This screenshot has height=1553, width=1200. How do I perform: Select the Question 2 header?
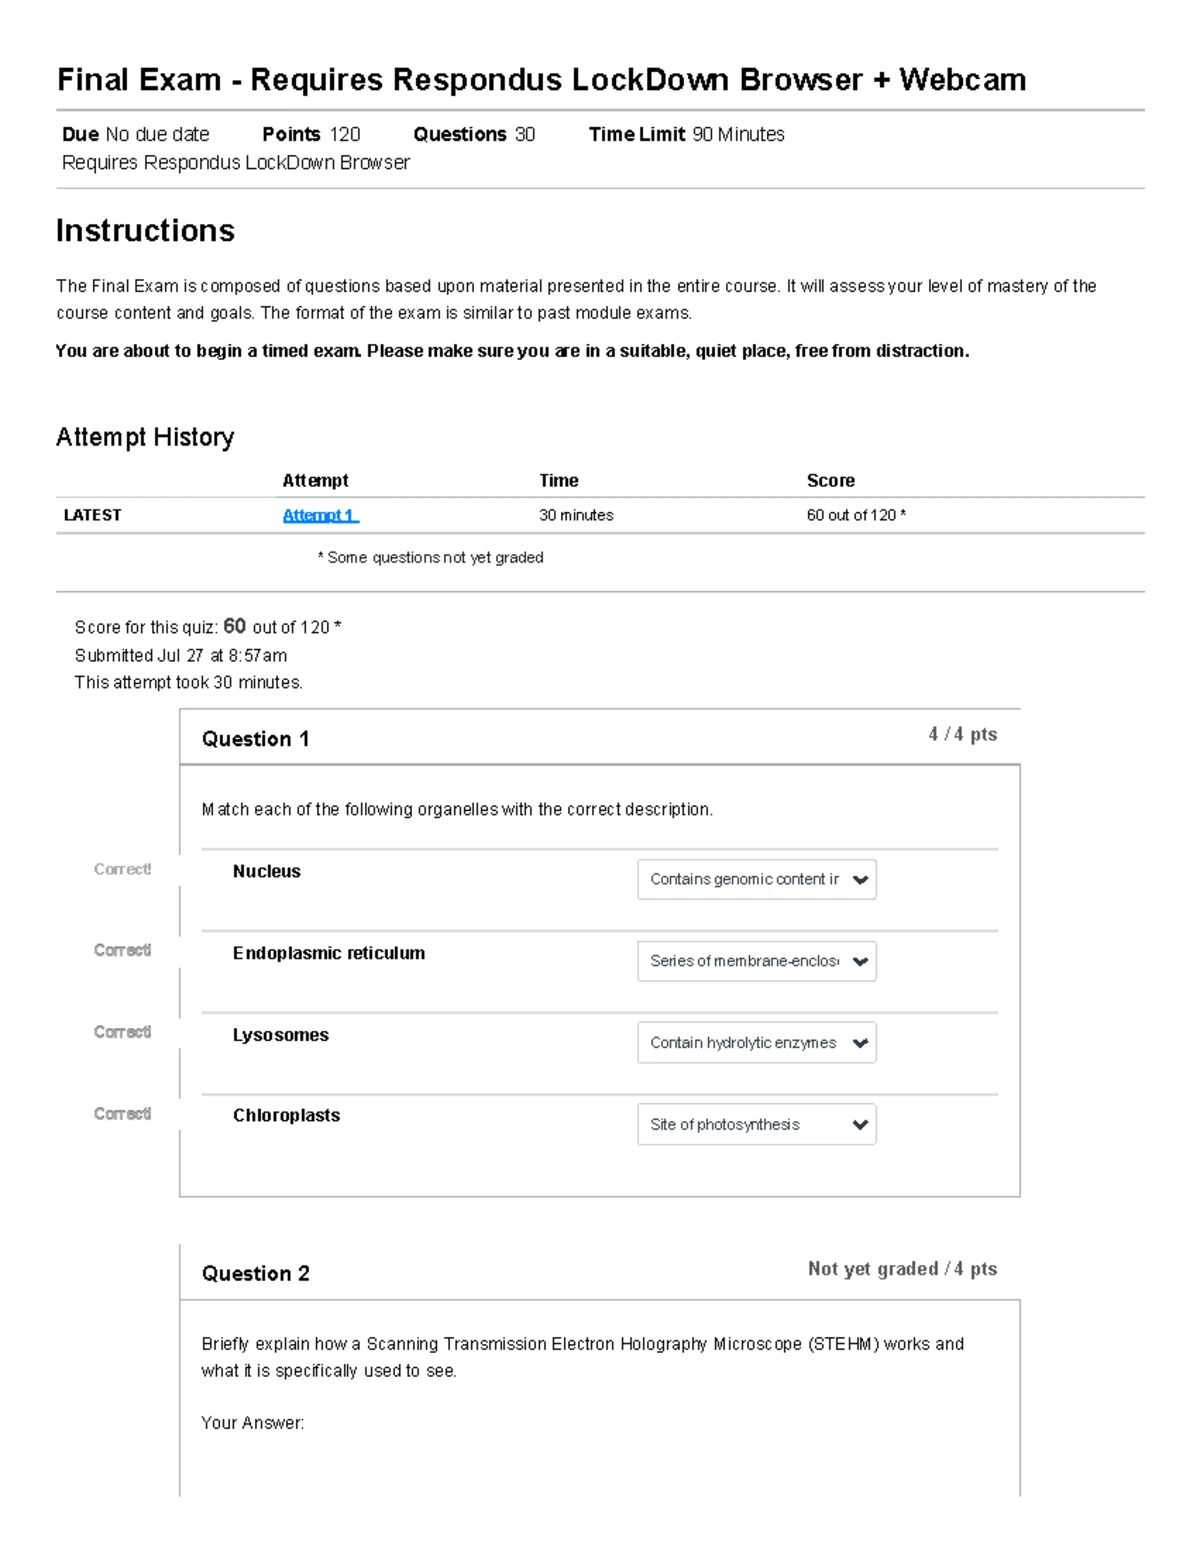click(256, 1273)
